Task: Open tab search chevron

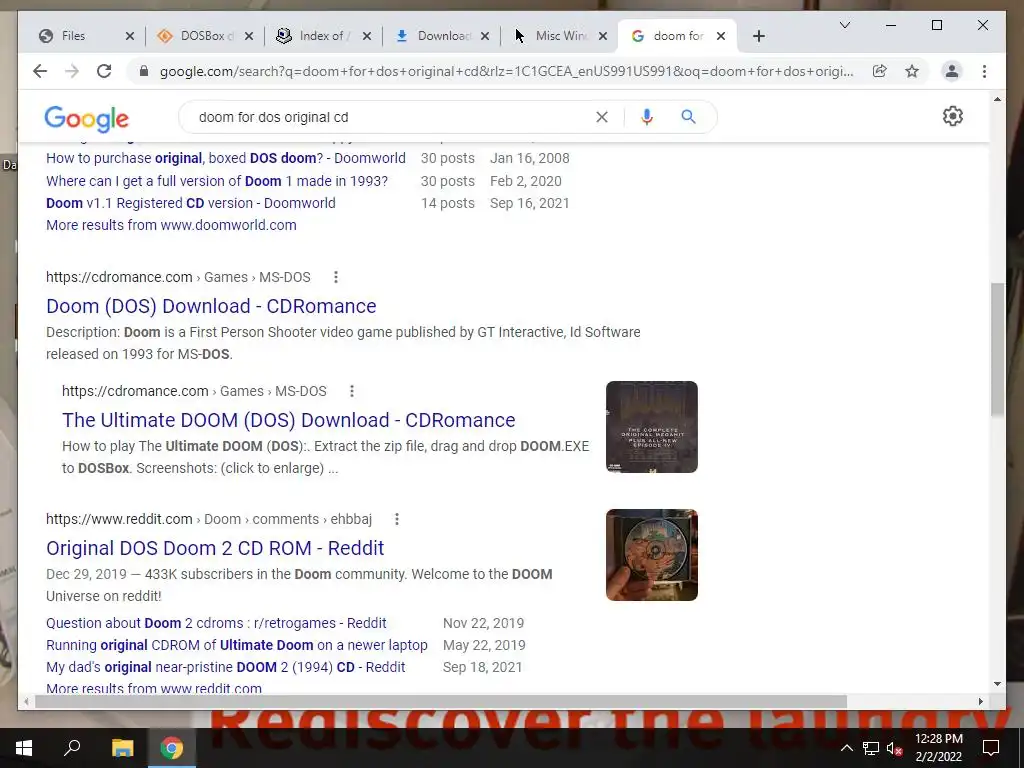Action: pos(844,25)
